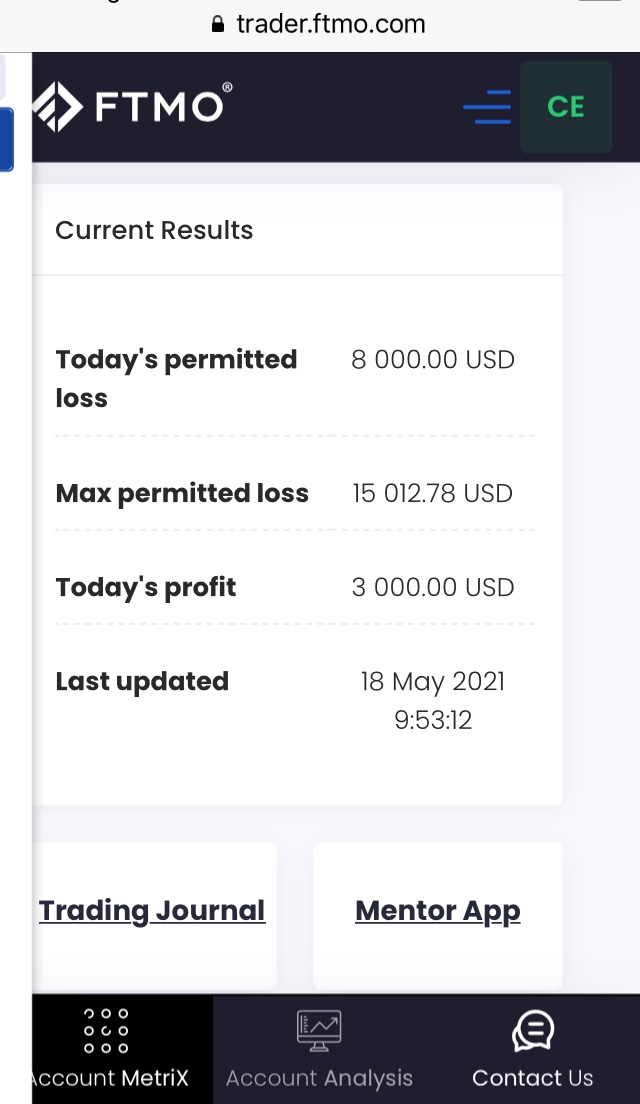The image size is (640, 1104).
Task: Switch to the Account MetriX tab label
Action: 110,1078
